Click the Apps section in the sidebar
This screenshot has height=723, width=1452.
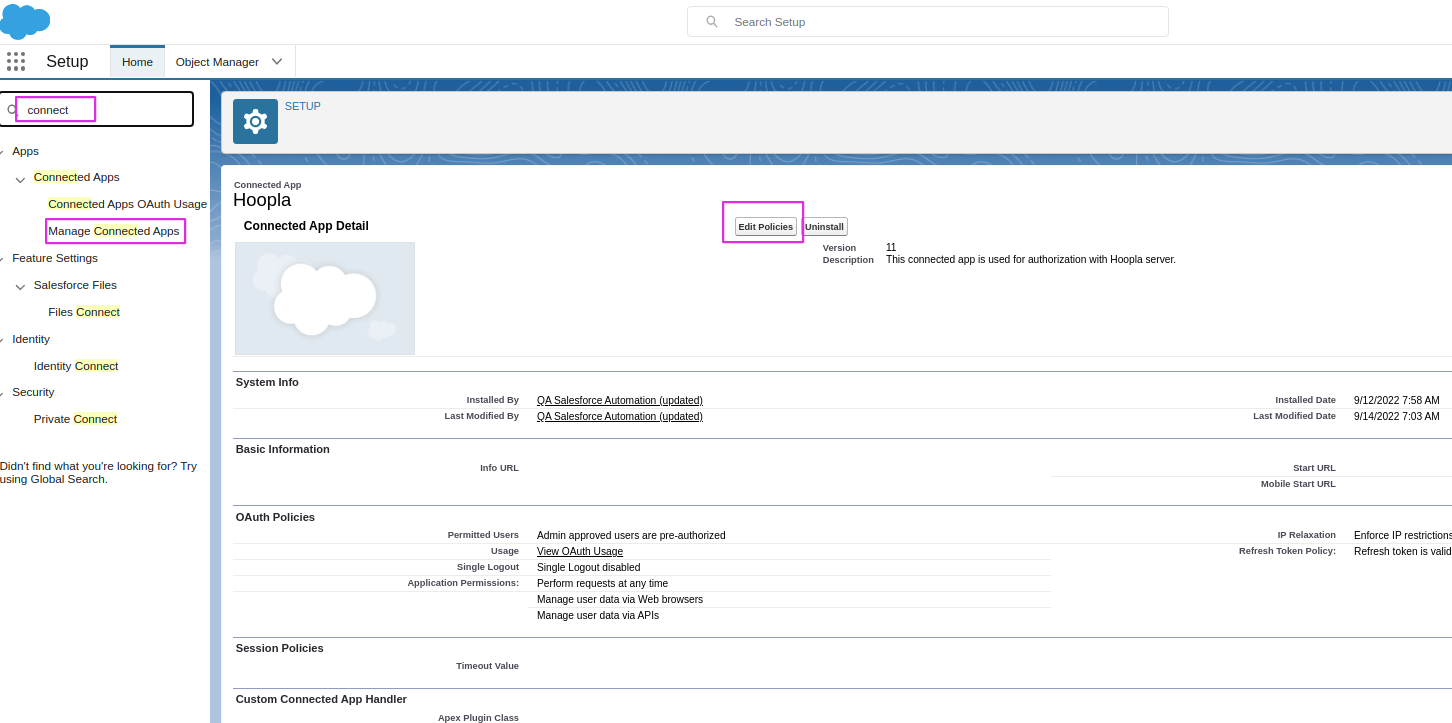pyautogui.click(x=25, y=151)
